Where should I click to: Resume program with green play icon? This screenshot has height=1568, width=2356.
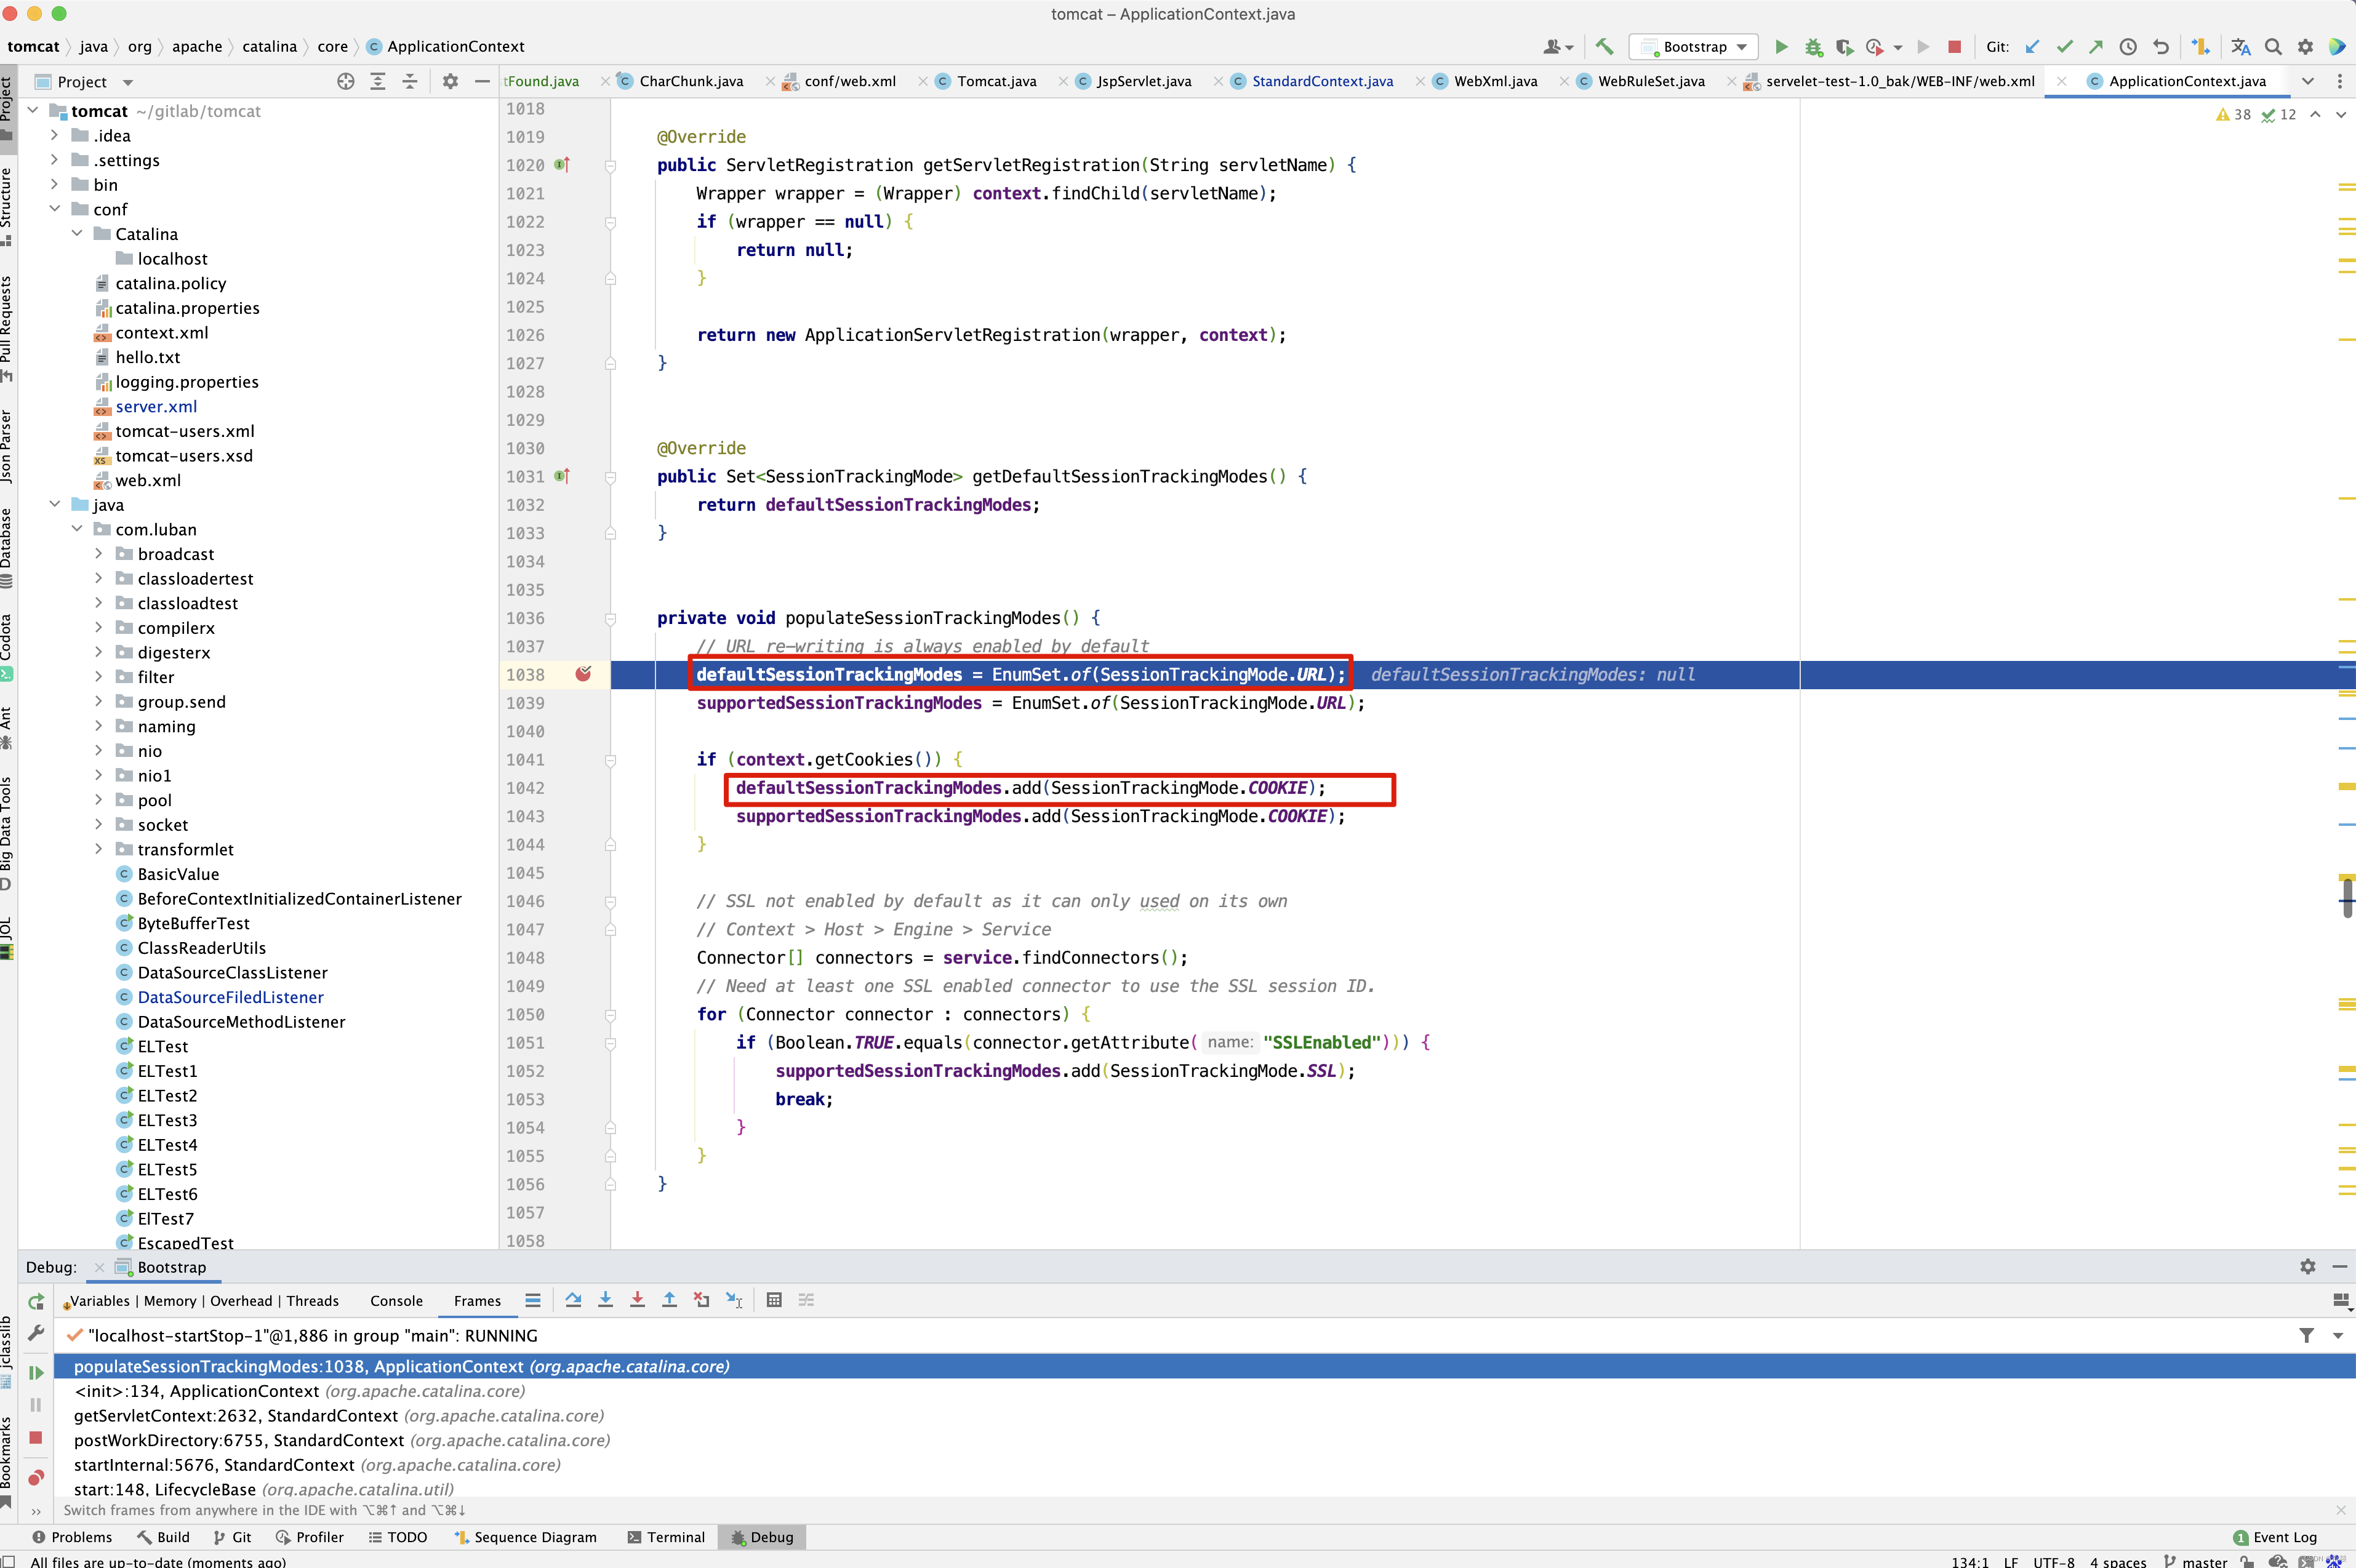click(x=36, y=1373)
